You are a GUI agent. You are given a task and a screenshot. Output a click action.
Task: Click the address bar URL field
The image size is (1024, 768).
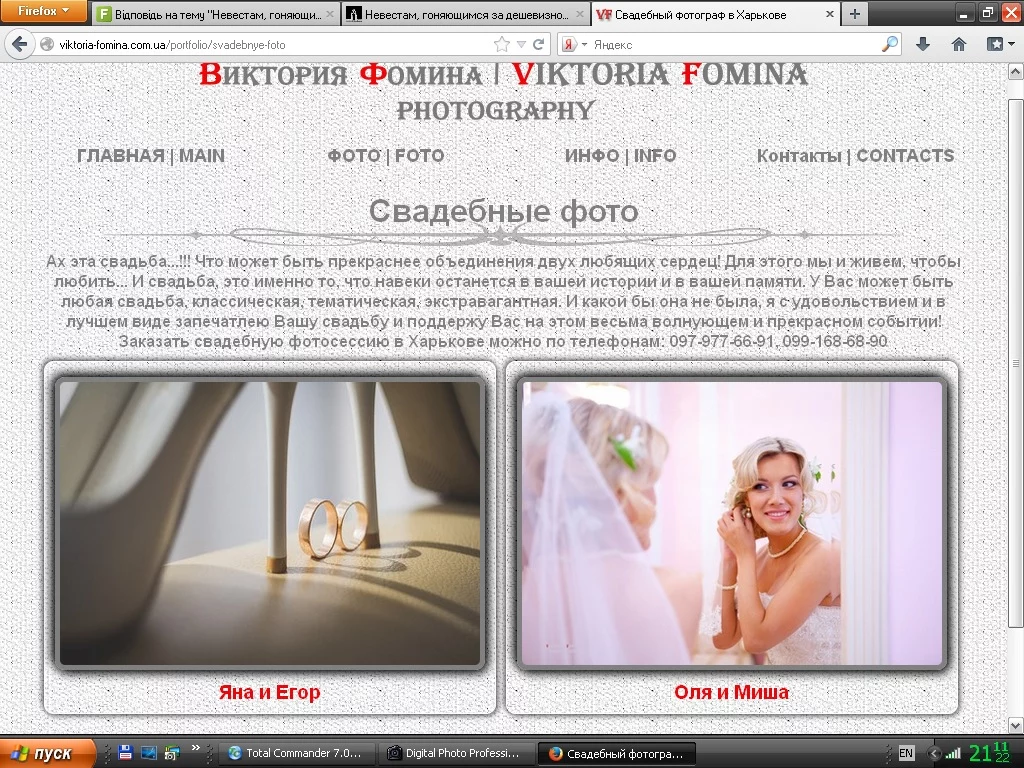274,44
